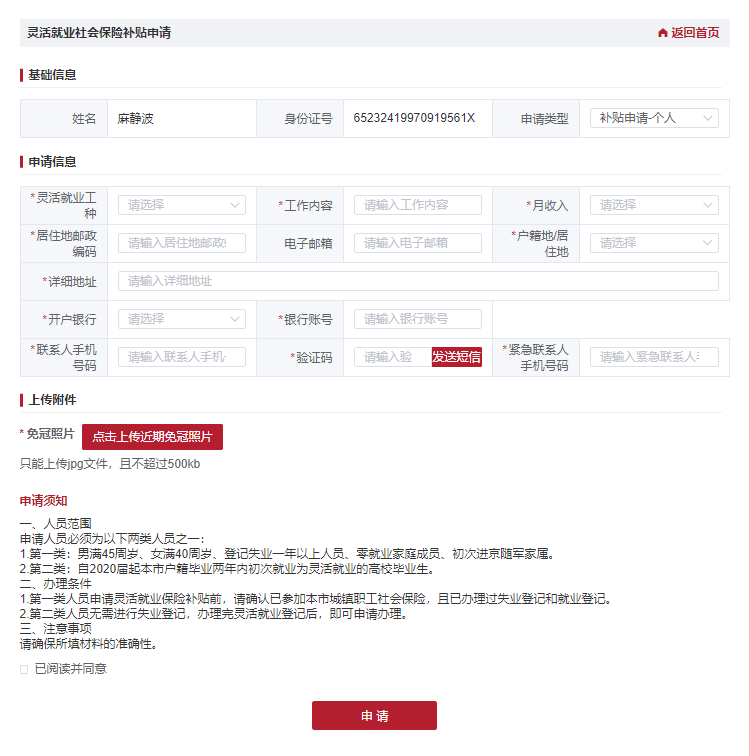Viewport: 749px width, 756px height.
Task: Check the 已阅读并同意 checkbox
Action: (x=24, y=669)
